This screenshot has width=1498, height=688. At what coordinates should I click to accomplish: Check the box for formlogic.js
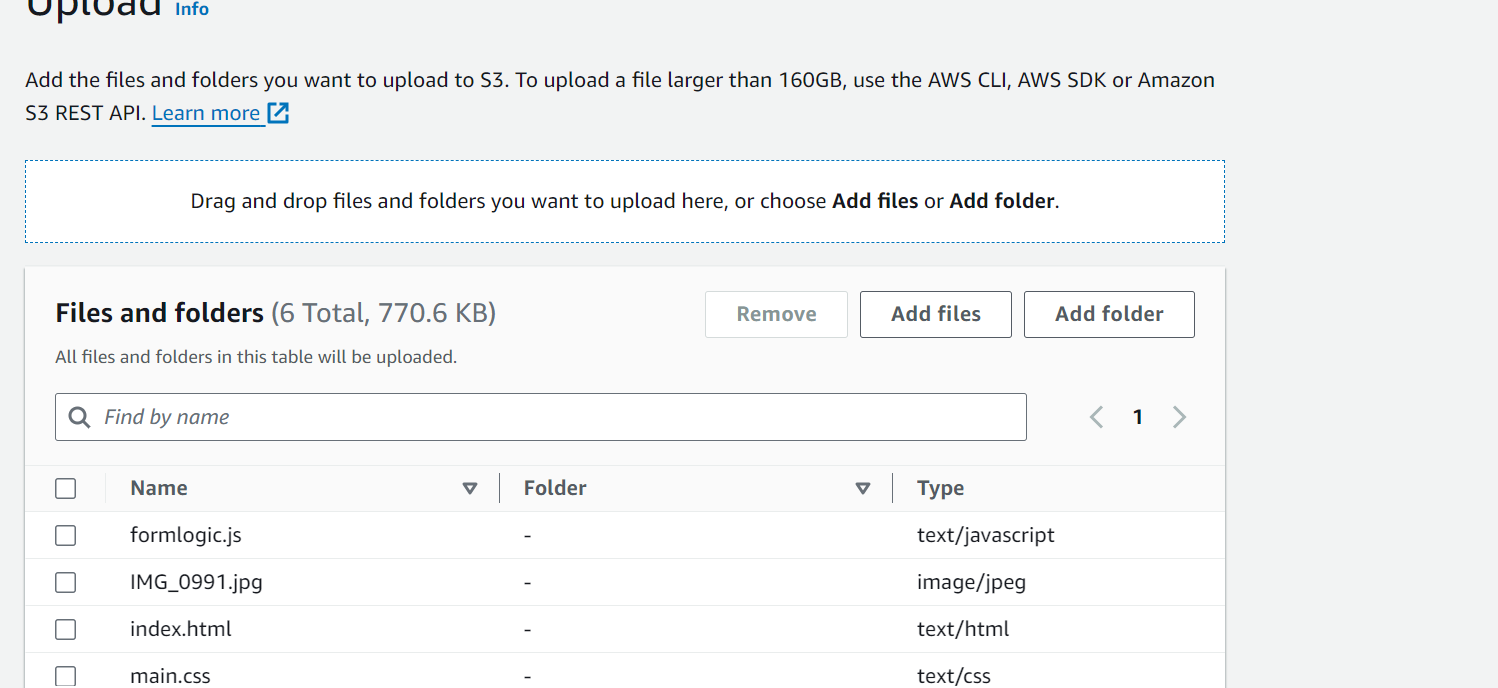[x=66, y=535]
